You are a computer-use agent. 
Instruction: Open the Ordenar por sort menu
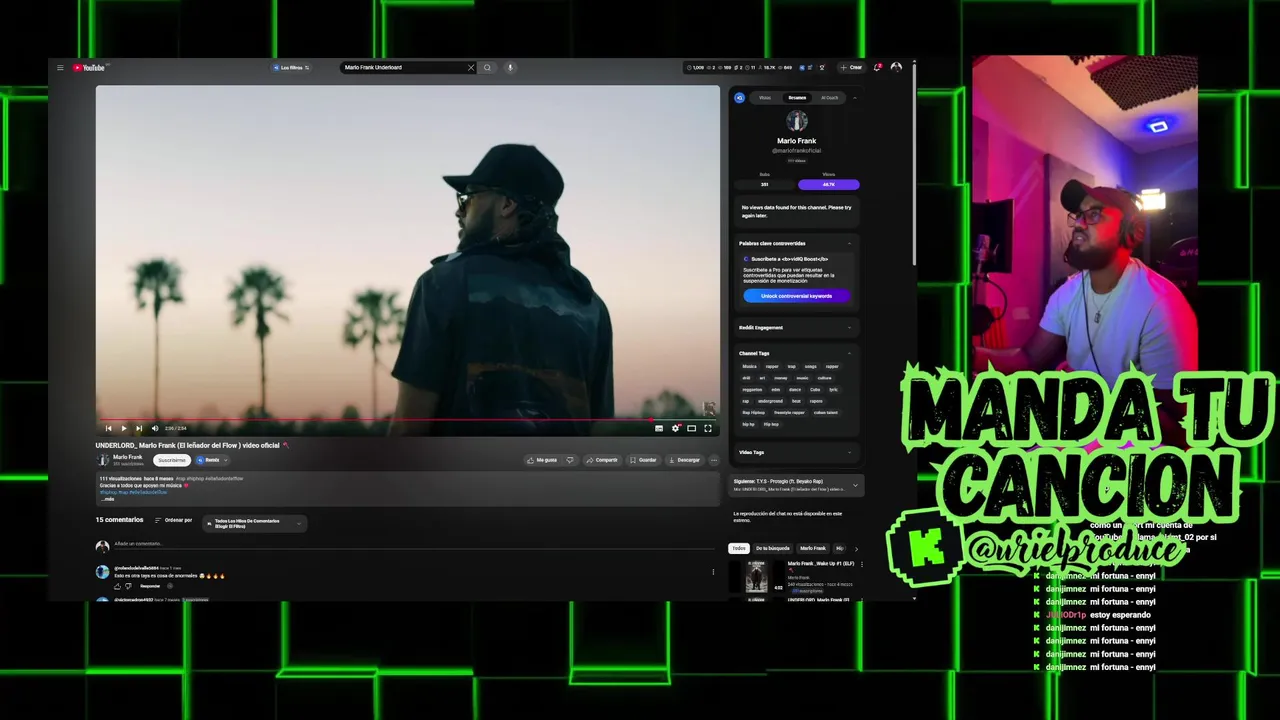[x=173, y=520]
